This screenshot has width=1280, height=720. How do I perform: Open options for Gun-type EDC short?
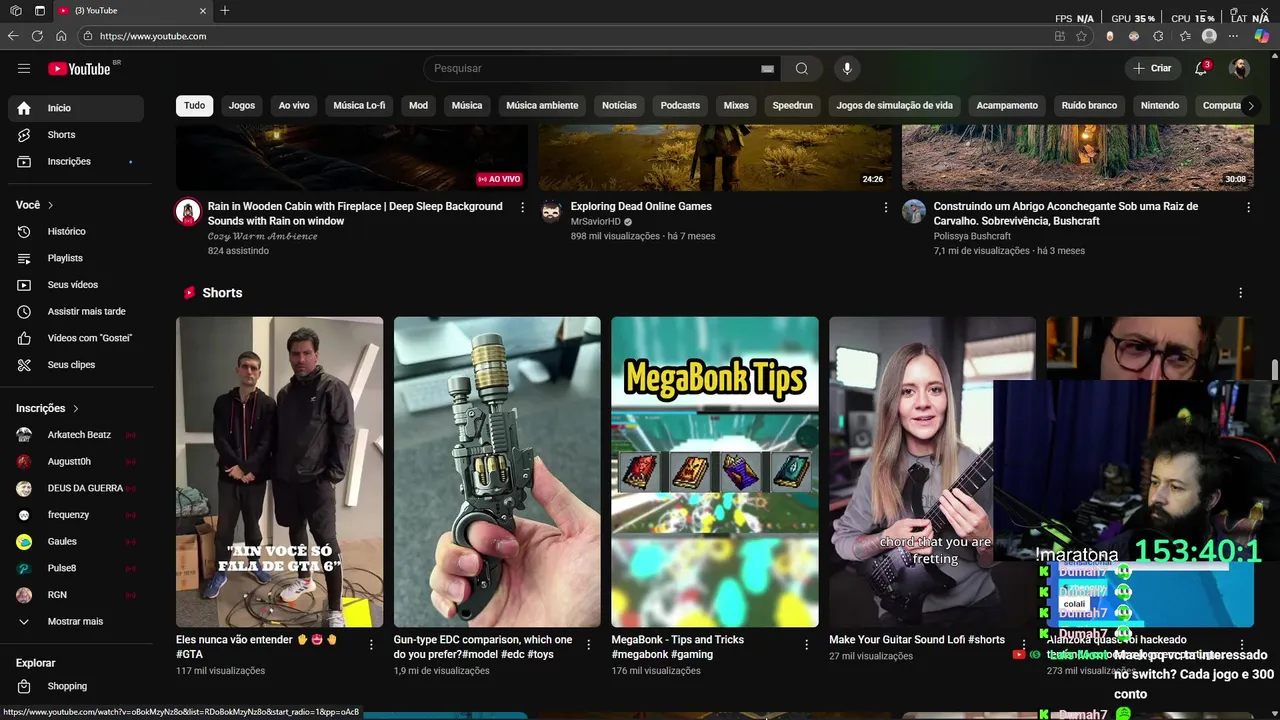click(588, 645)
